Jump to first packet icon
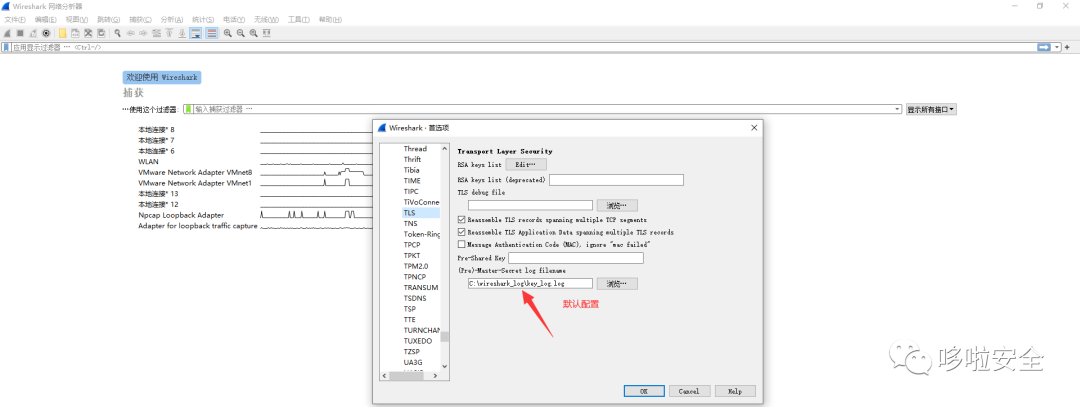The height and width of the screenshot is (407, 1080). click(x=169, y=33)
